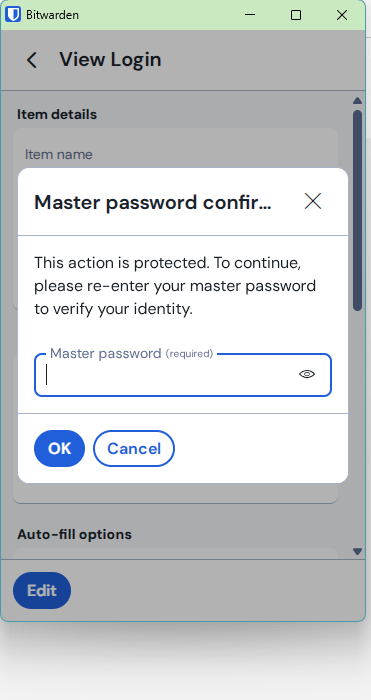371x700 pixels.
Task: Click the Item details section heading
Action: click(x=57, y=114)
